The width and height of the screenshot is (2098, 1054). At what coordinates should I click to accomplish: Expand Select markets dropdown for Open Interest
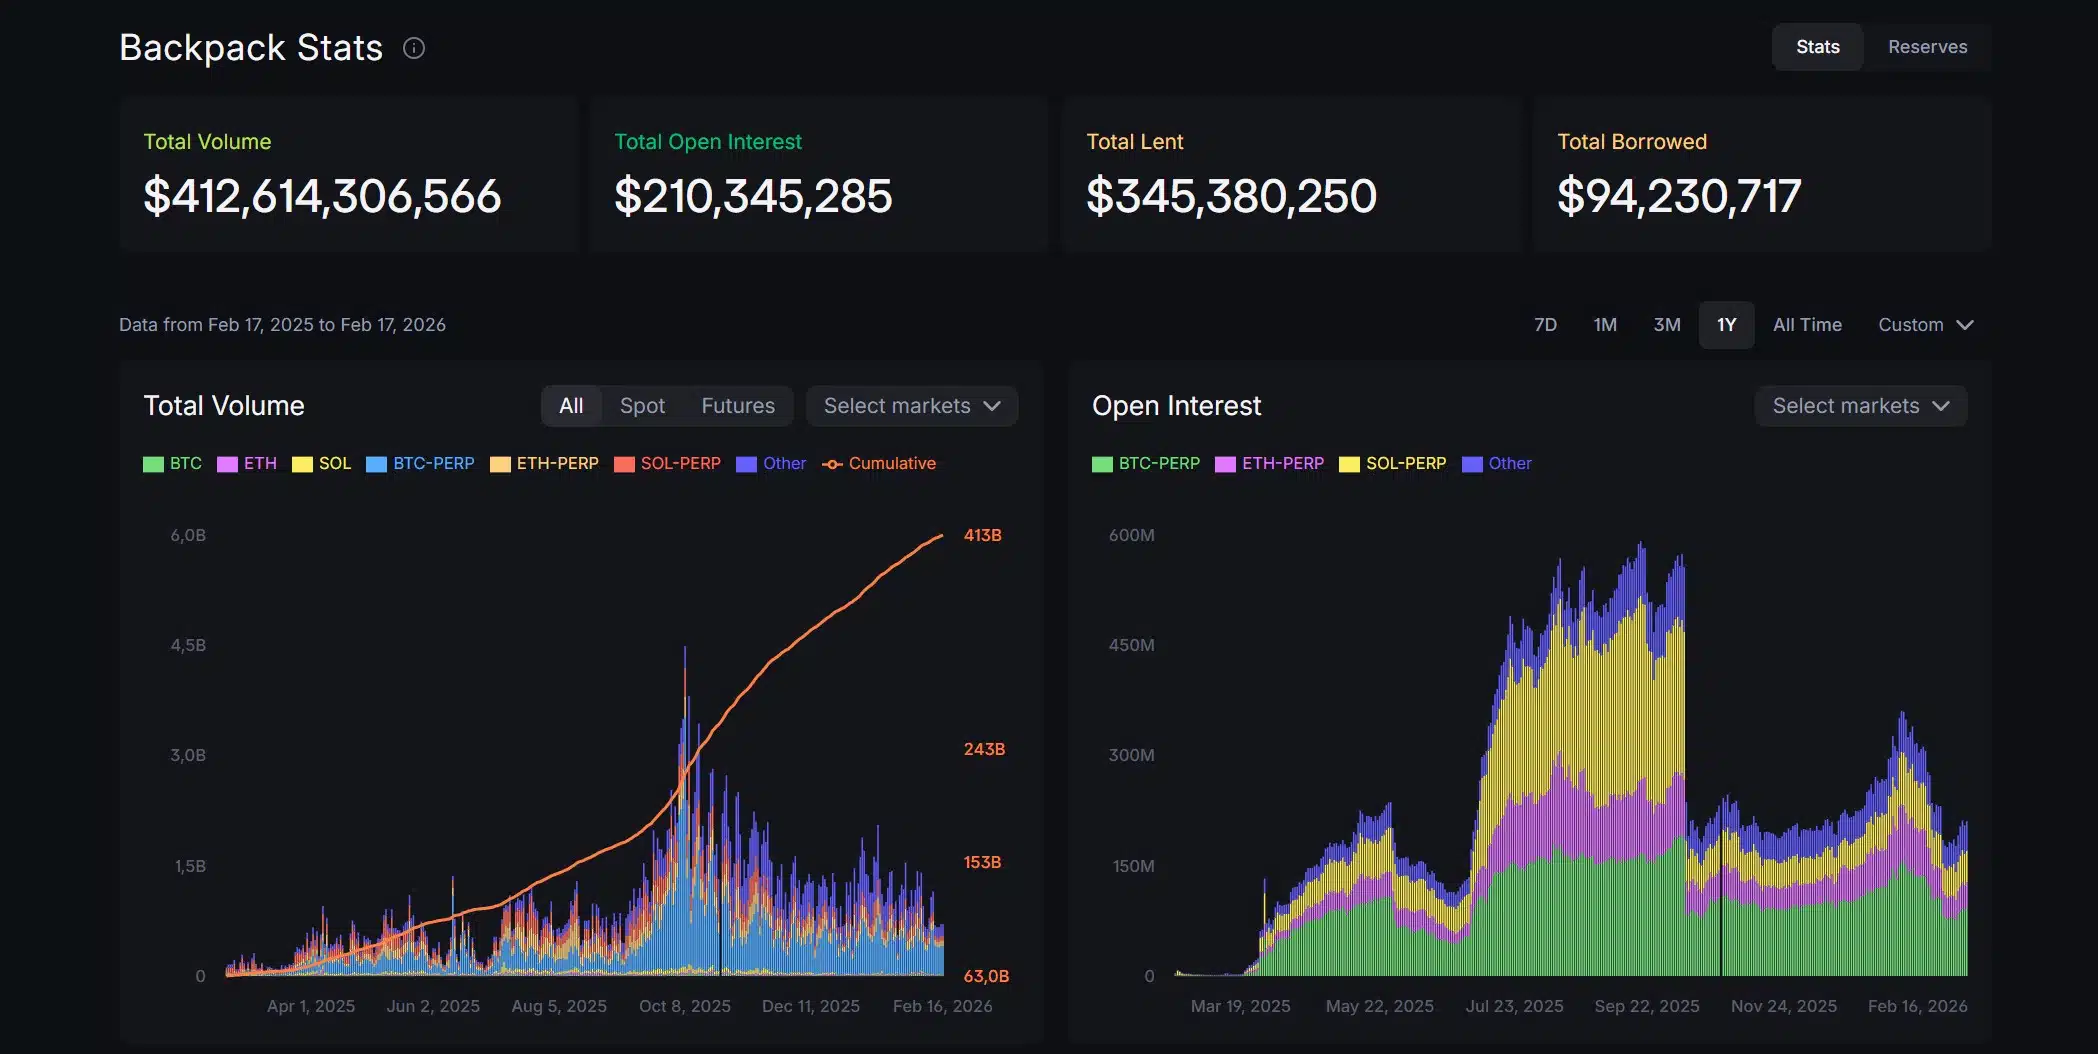click(x=1860, y=406)
